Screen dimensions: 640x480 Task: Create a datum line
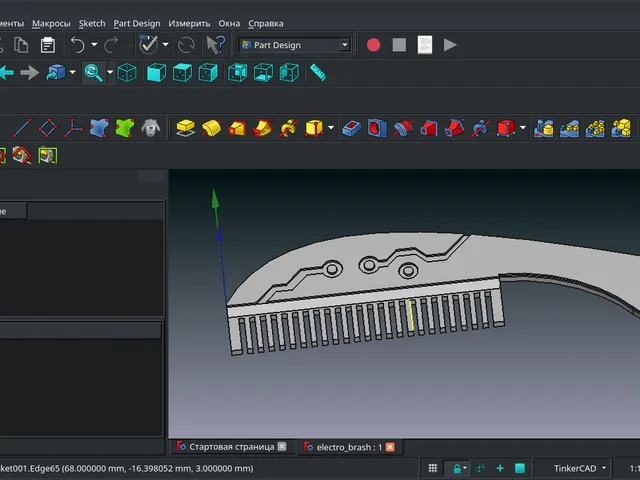pyautogui.click(x=22, y=128)
